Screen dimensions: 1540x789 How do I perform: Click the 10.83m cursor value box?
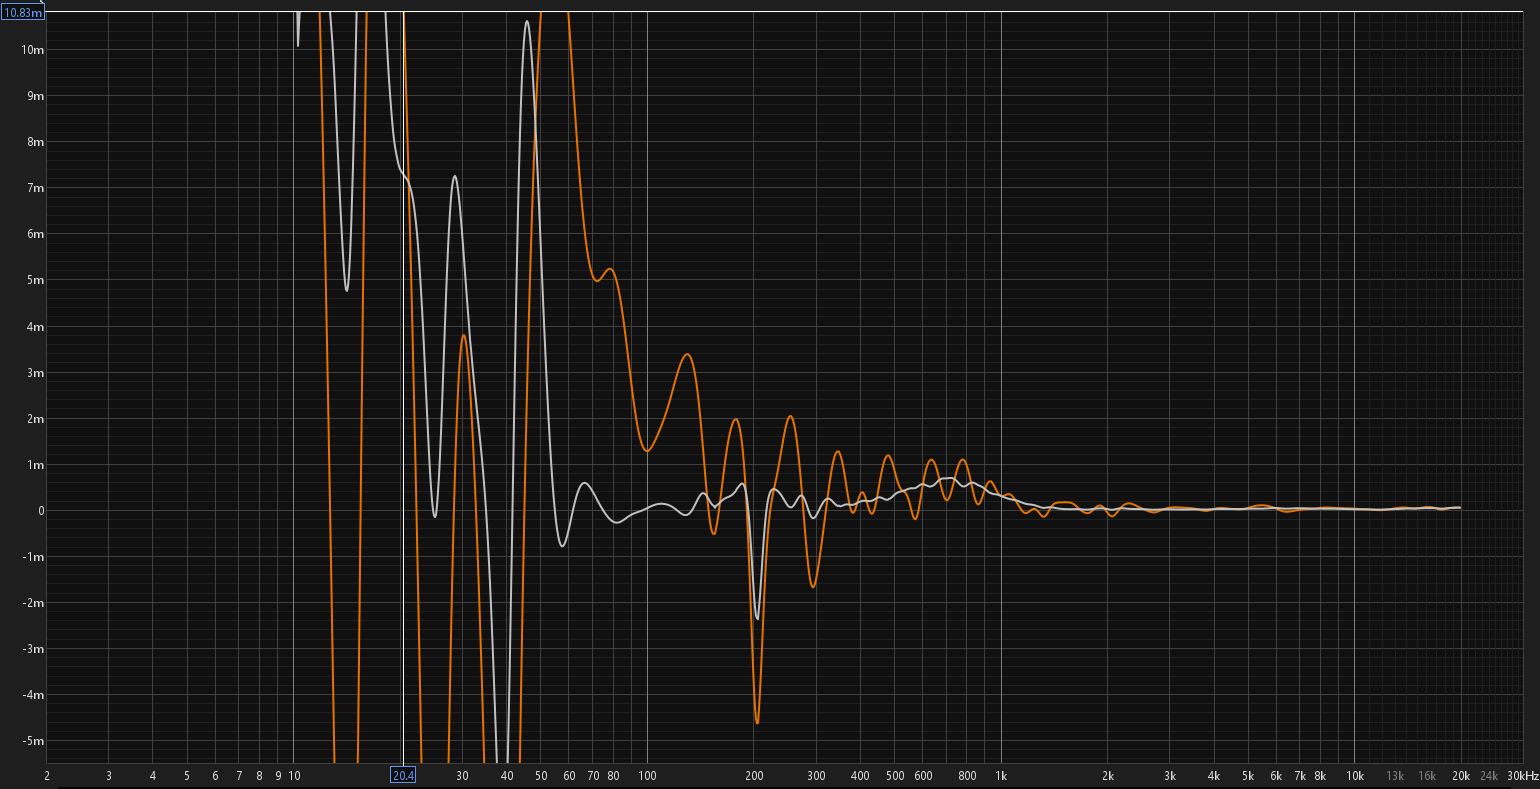click(x=23, y=13)
